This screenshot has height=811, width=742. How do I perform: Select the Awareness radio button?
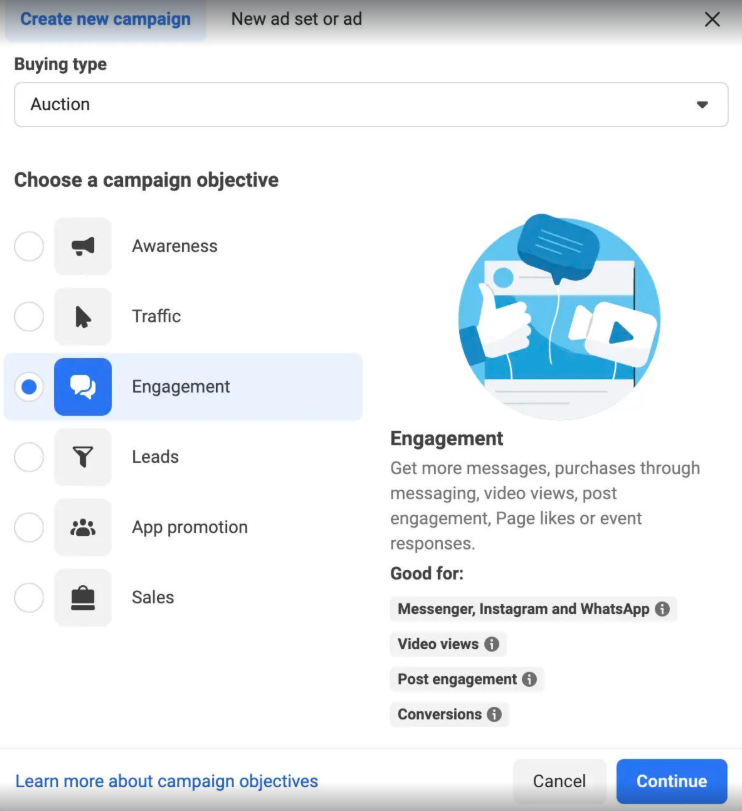[29, 246]
